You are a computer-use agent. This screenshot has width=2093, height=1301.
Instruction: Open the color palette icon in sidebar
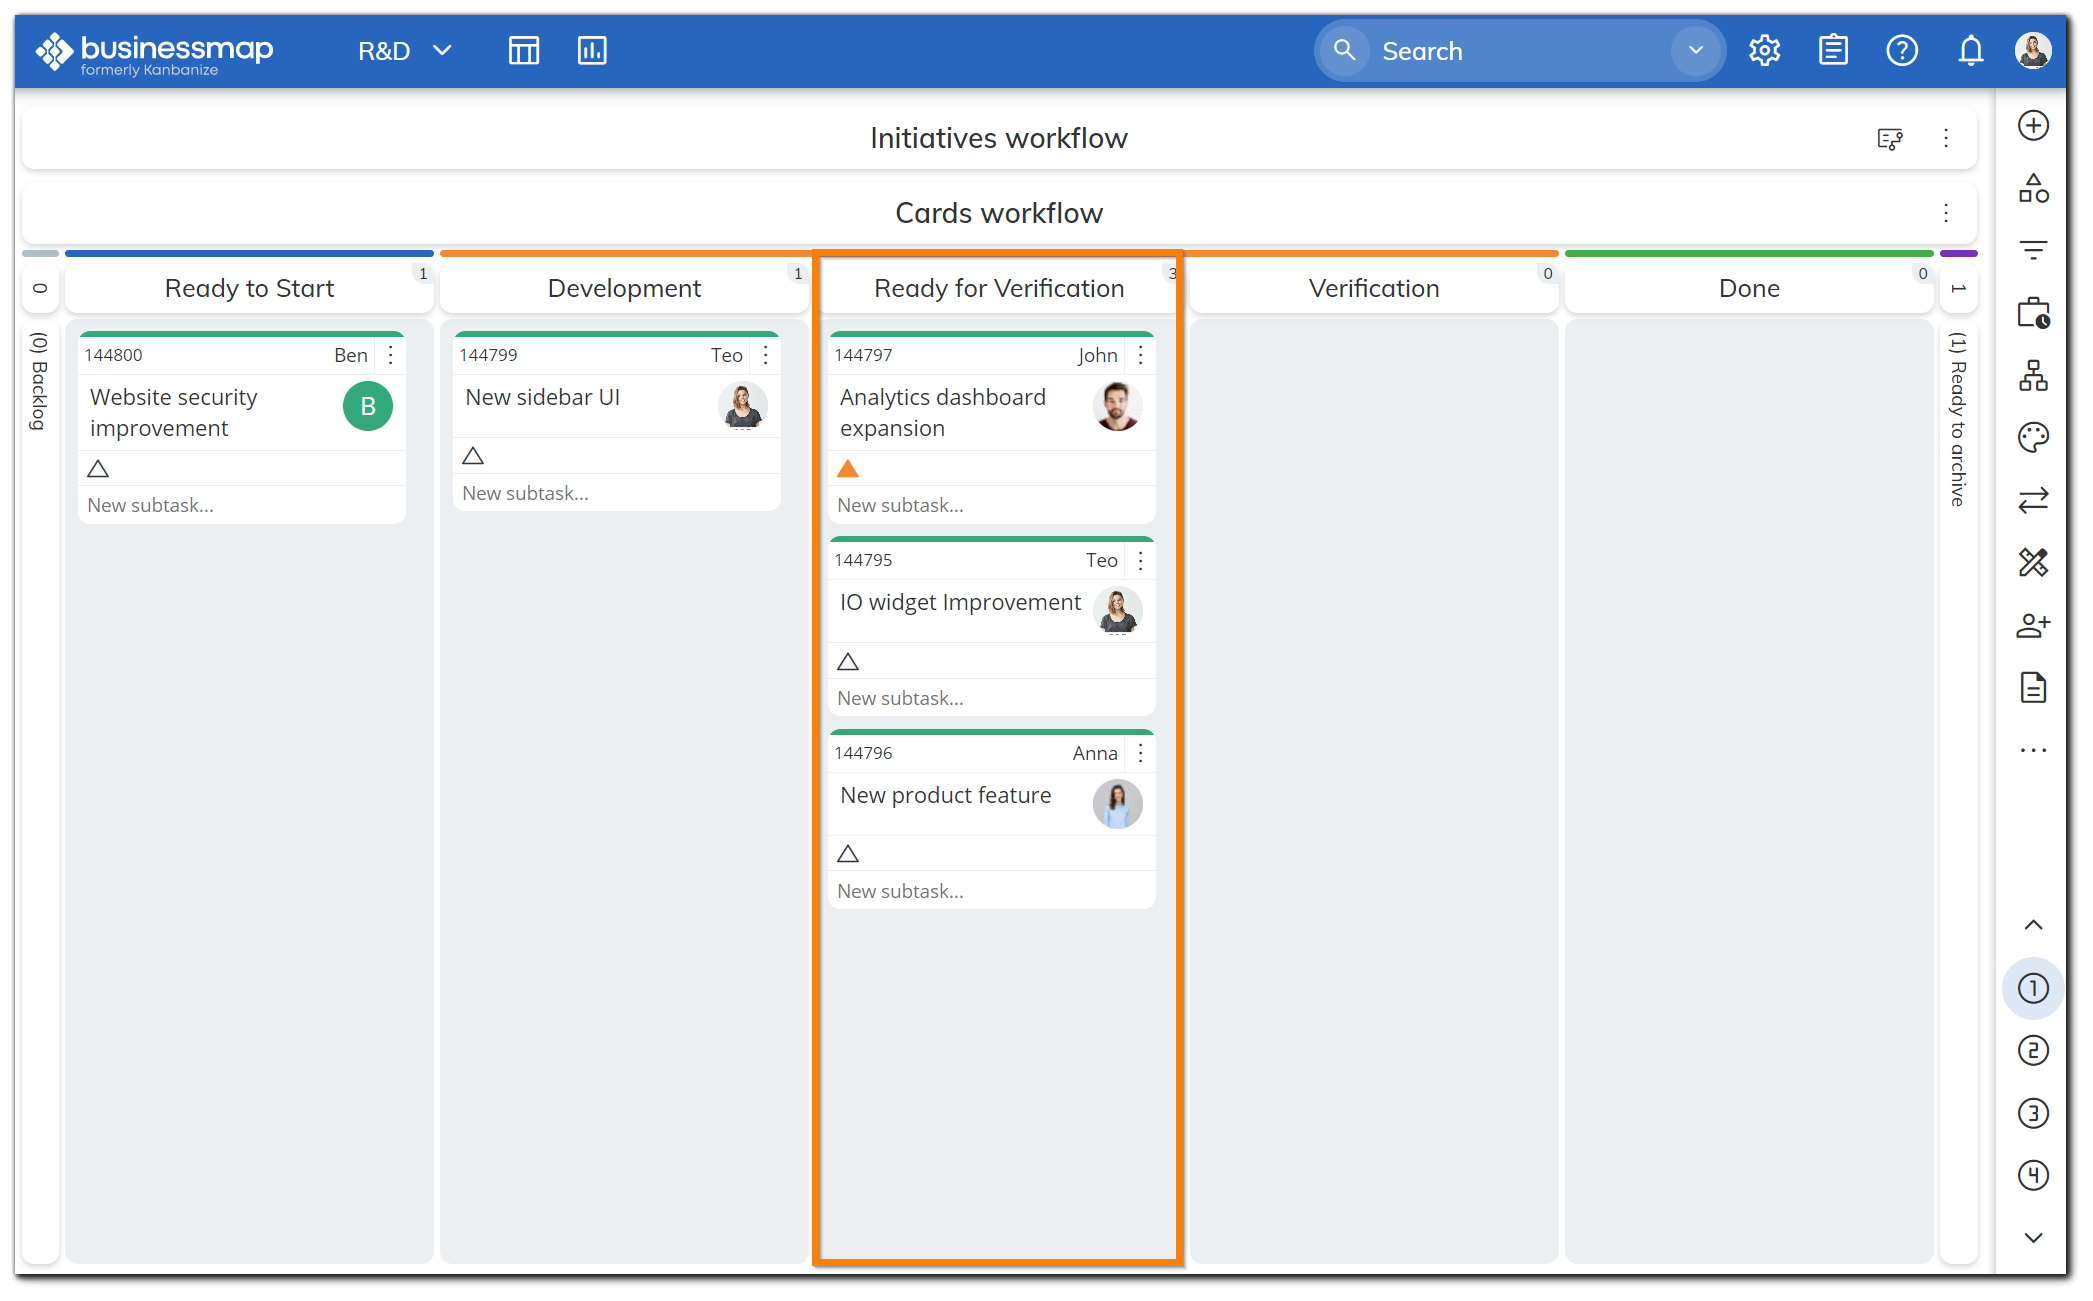[2033, 438]
